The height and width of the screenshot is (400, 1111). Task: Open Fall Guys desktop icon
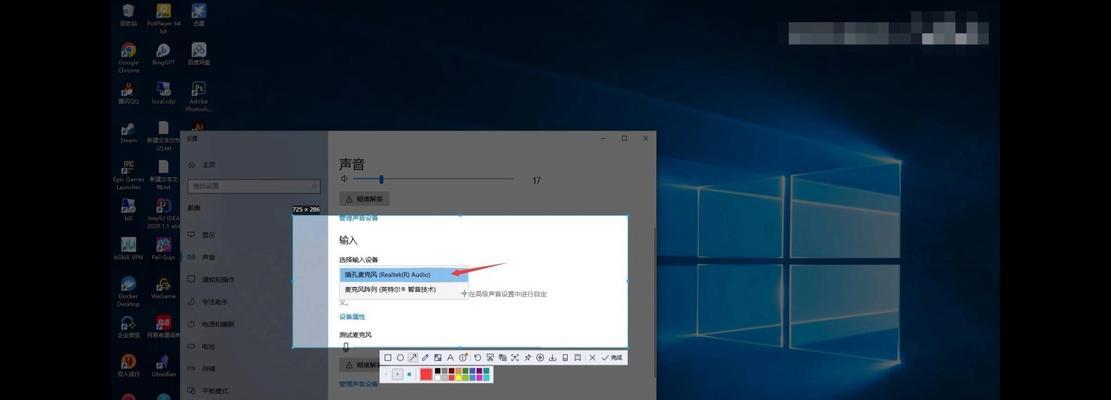[x=163, y=248]
